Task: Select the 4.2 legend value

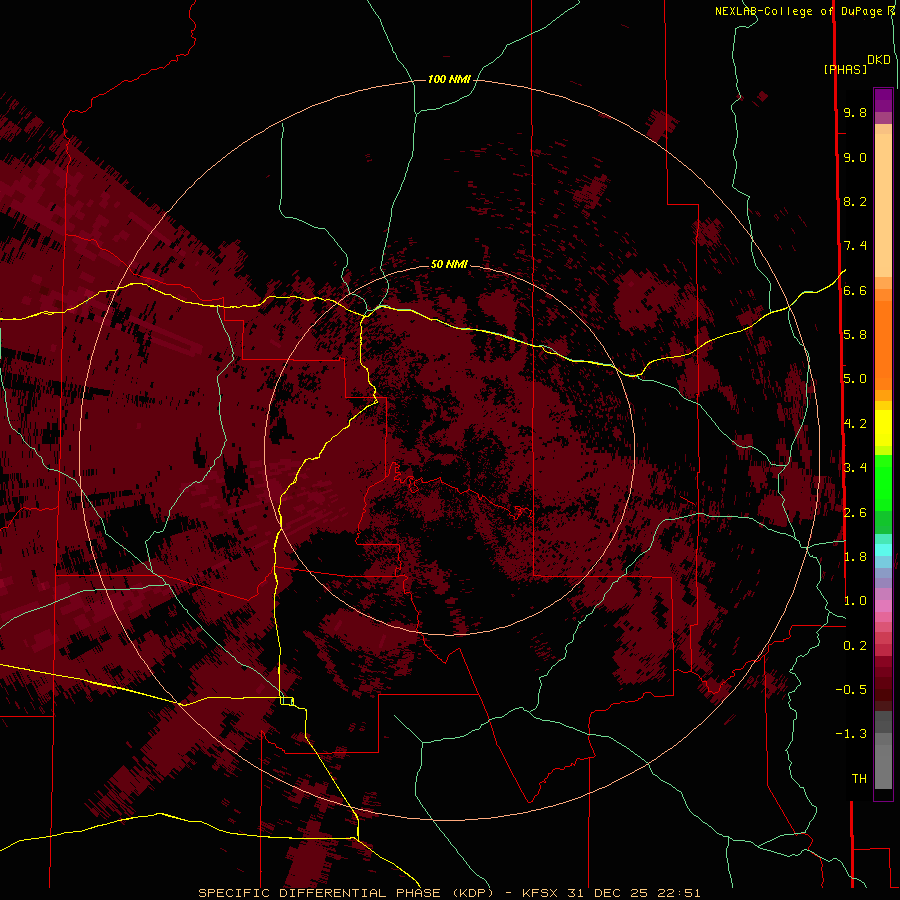Action: click(855, 424)
